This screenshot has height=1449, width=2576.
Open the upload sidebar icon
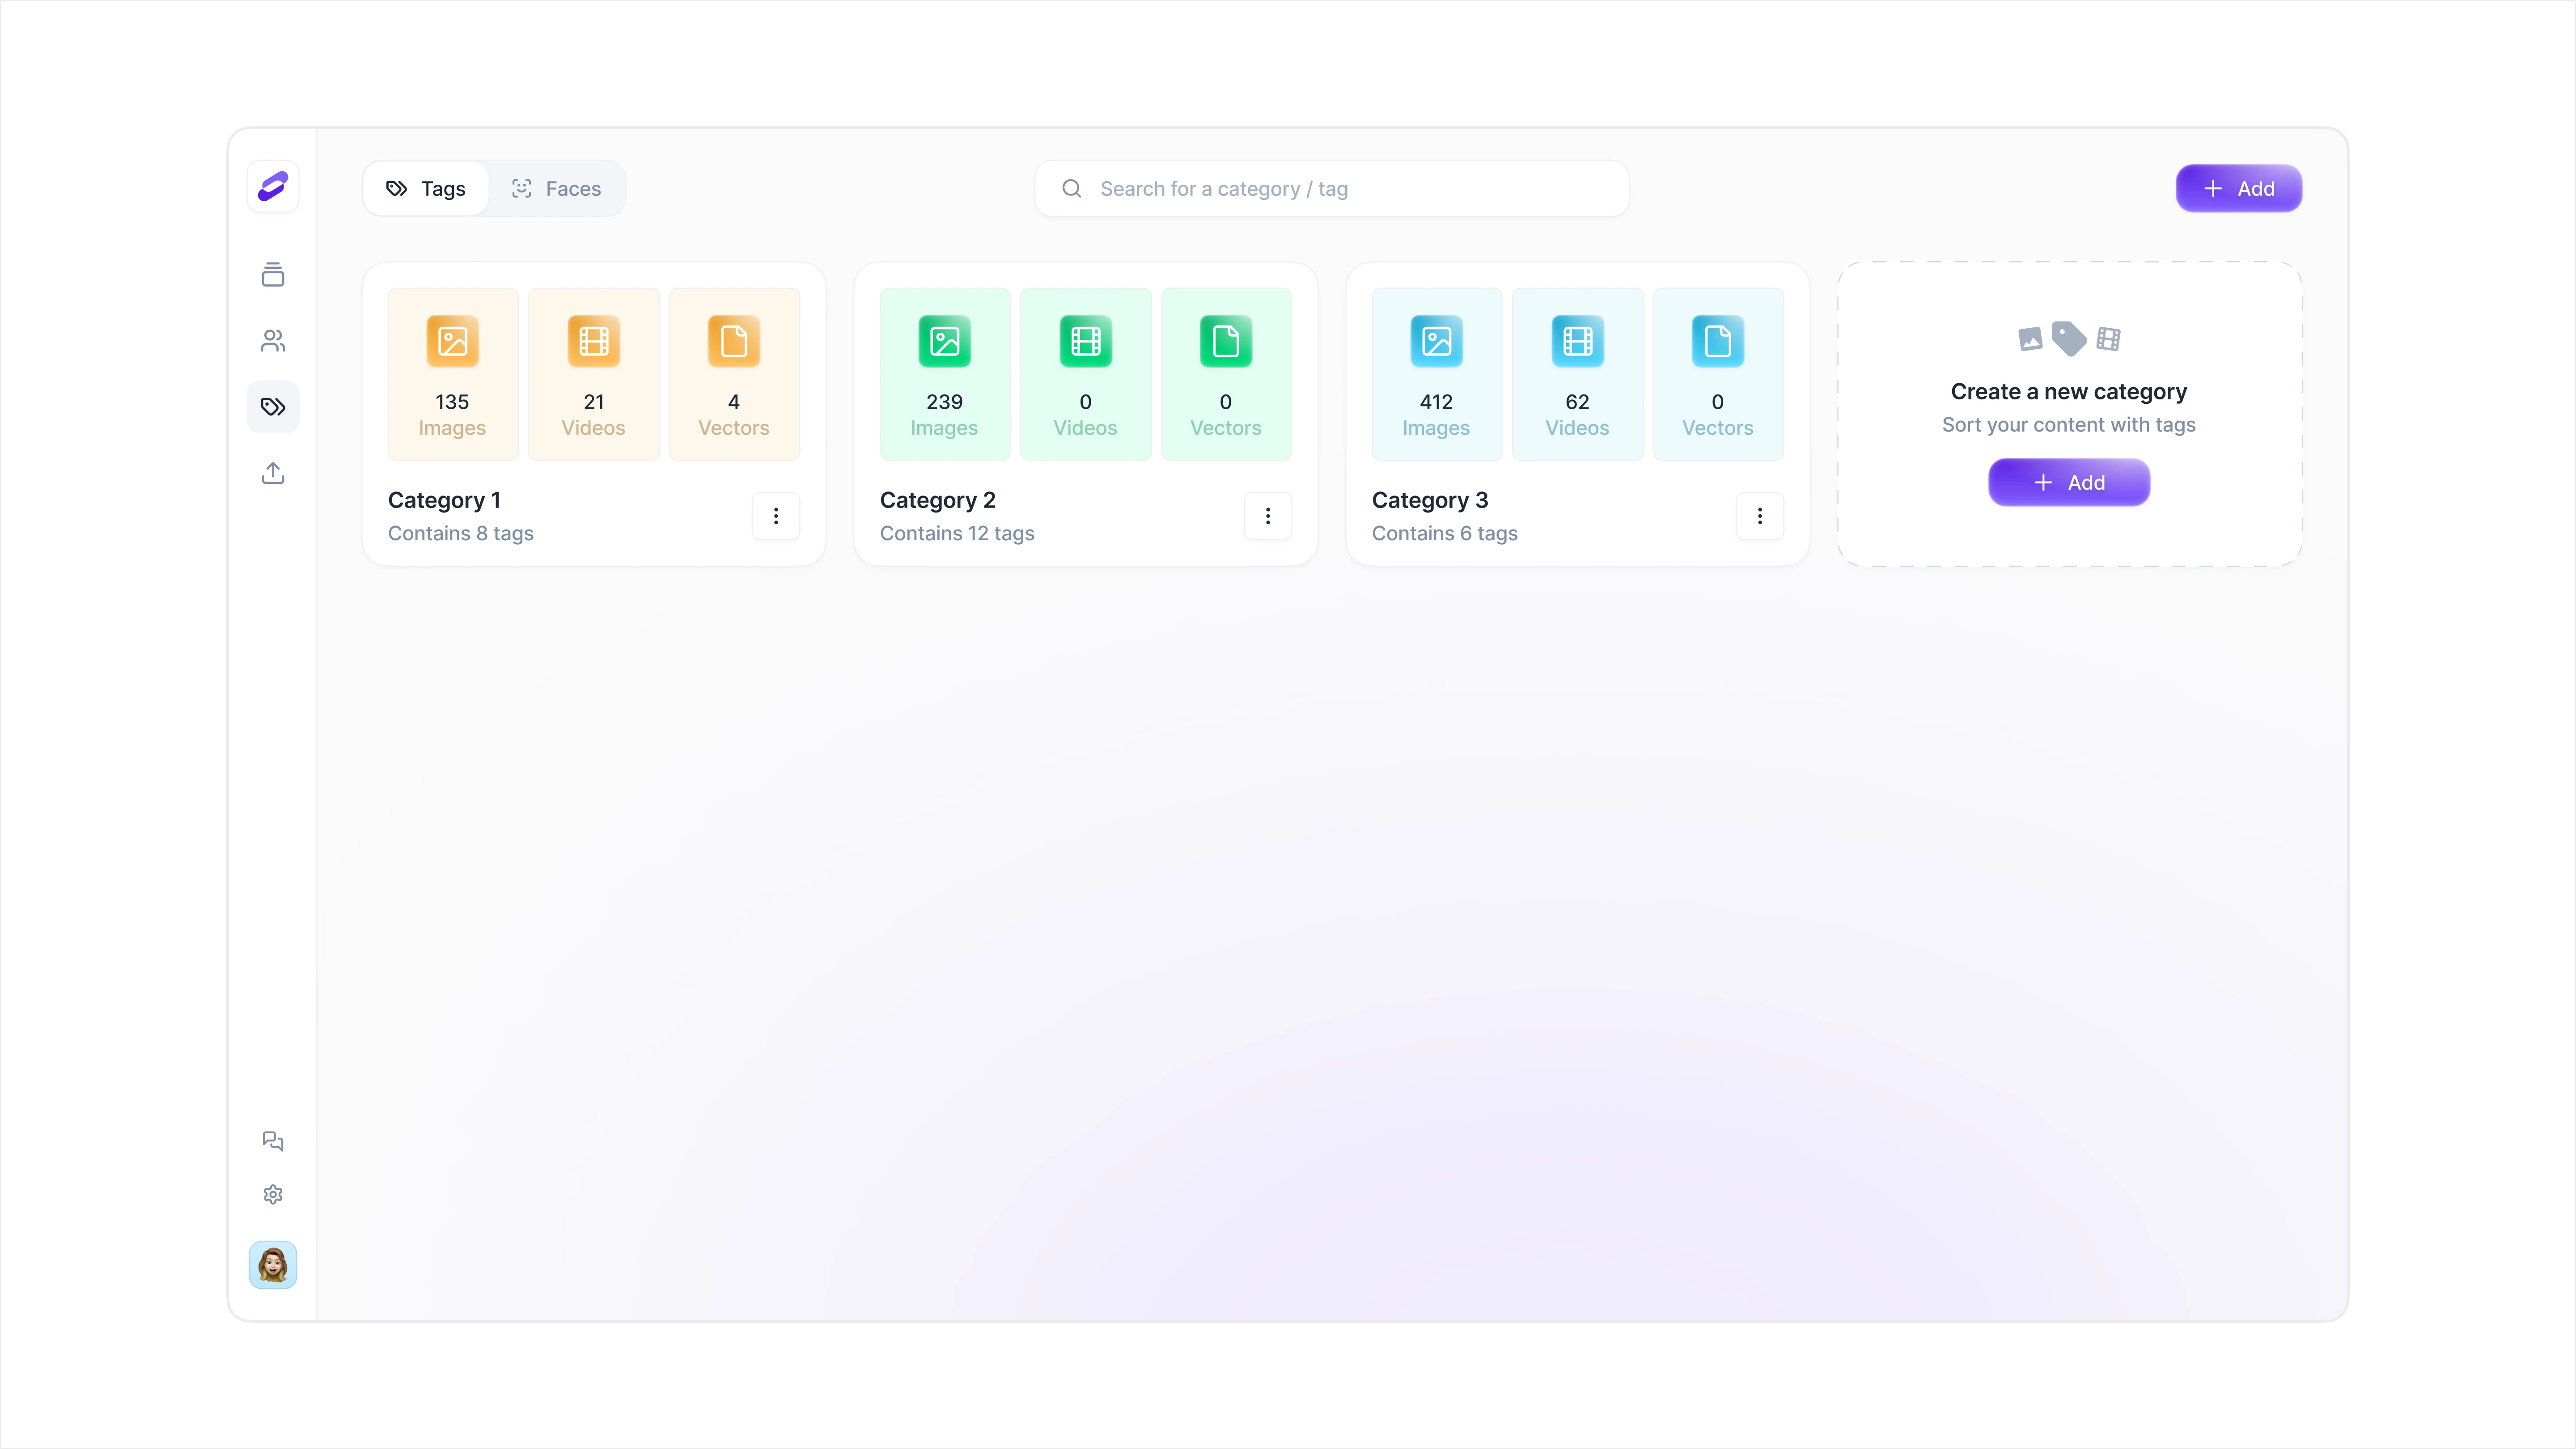click(273, 473)
